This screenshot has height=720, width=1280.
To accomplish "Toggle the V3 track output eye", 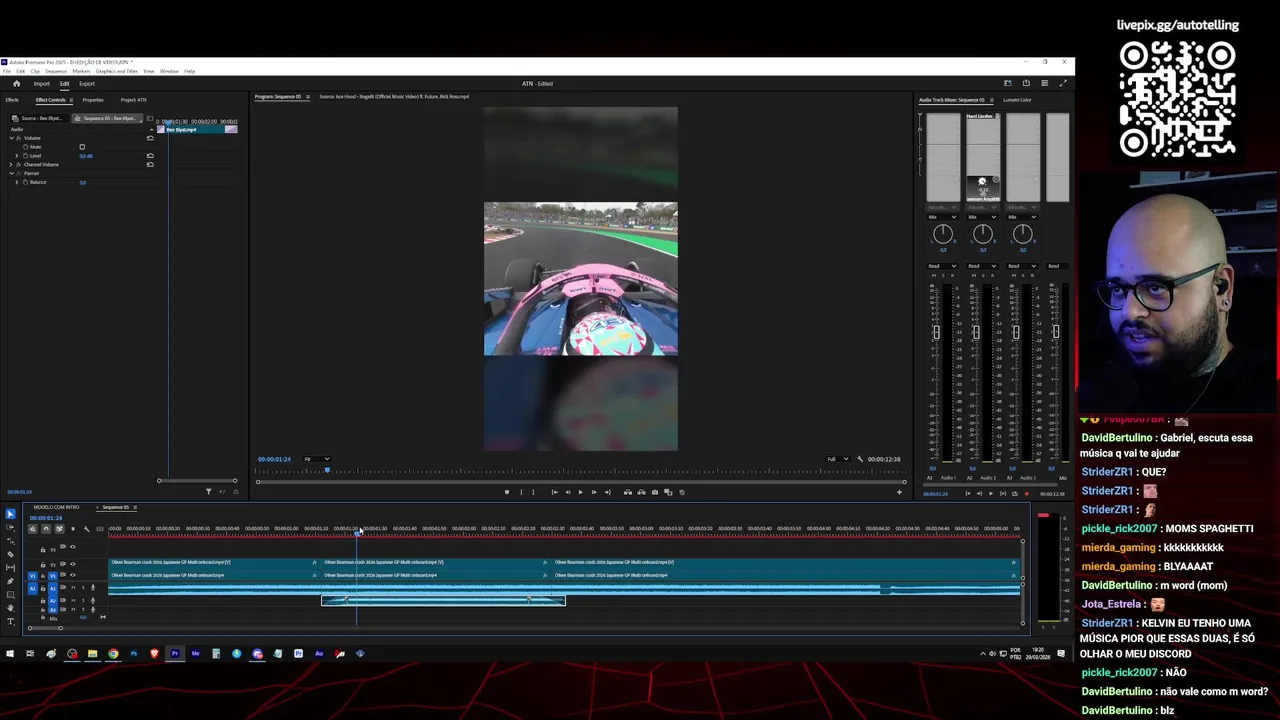I will pyautogui.click(x=73, y=547).
